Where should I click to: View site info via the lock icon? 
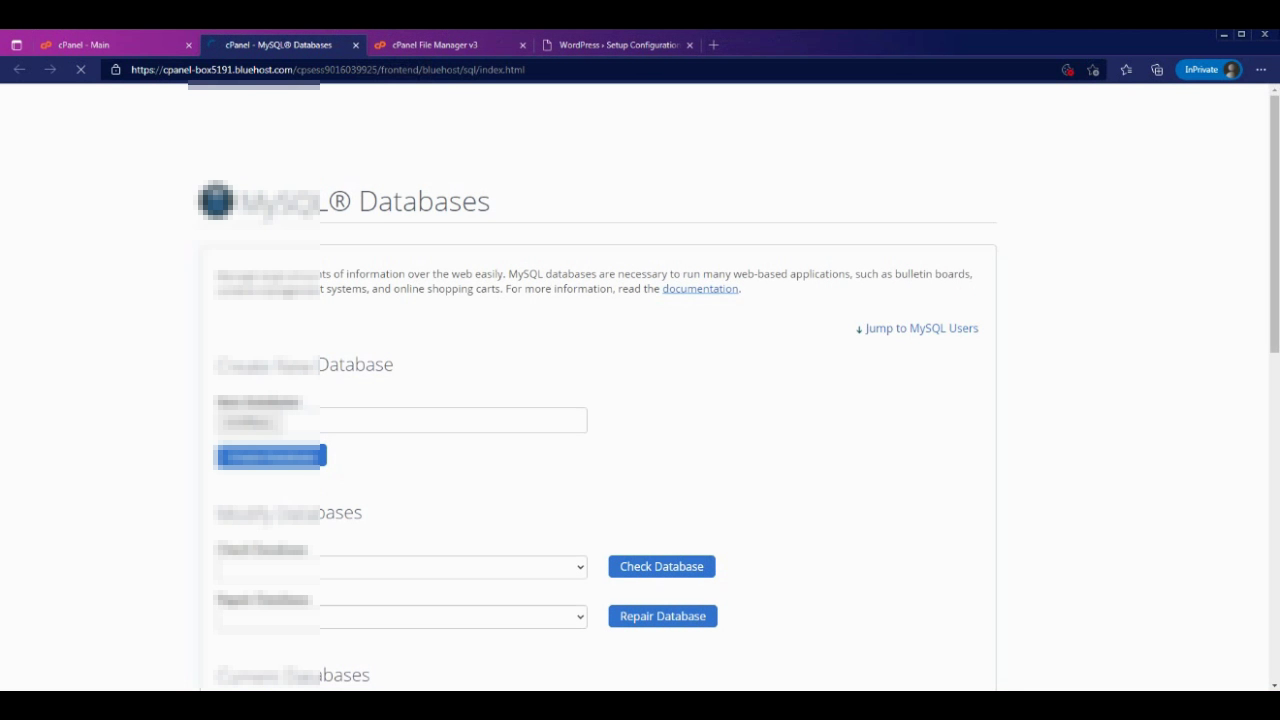coord(116,70)
